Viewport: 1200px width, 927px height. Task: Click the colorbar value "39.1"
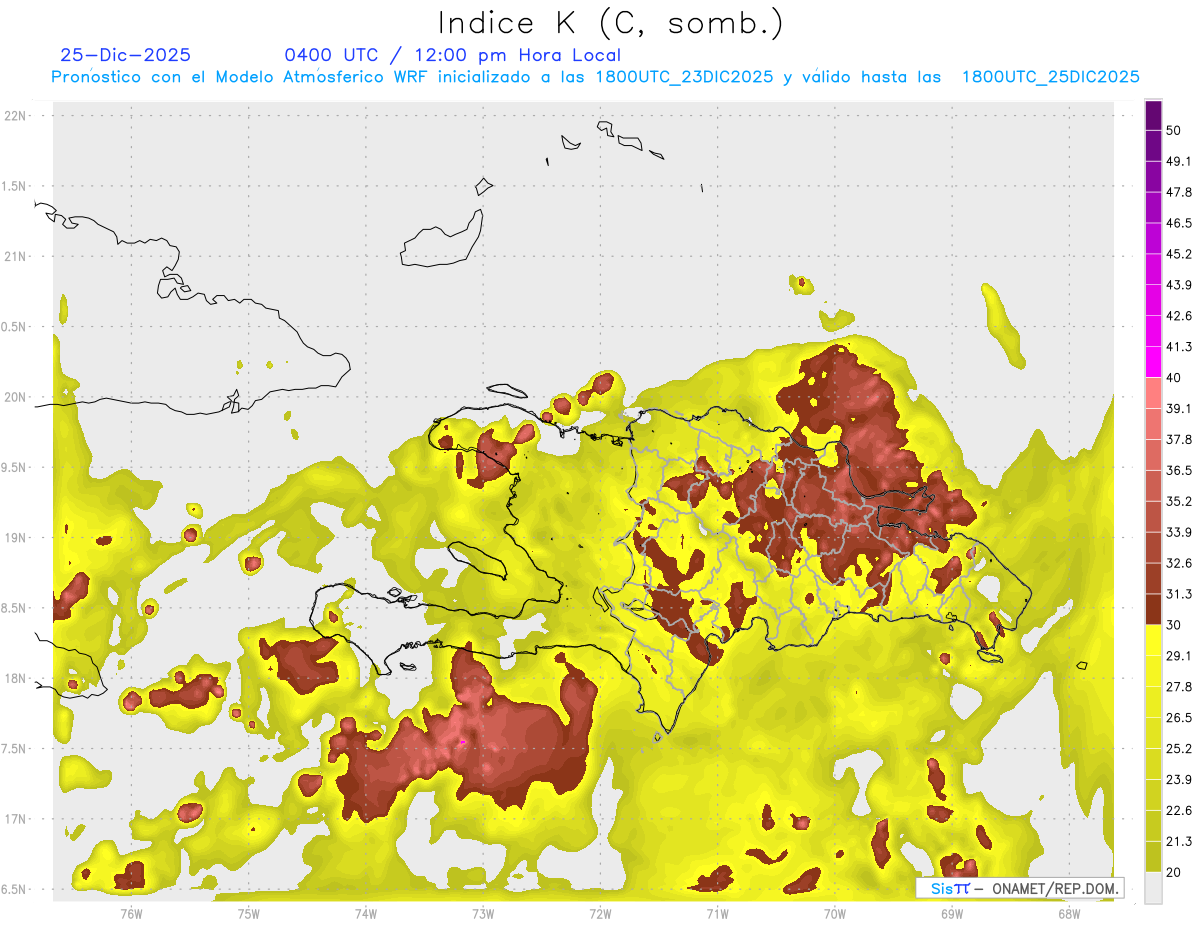click(1179, 408)
